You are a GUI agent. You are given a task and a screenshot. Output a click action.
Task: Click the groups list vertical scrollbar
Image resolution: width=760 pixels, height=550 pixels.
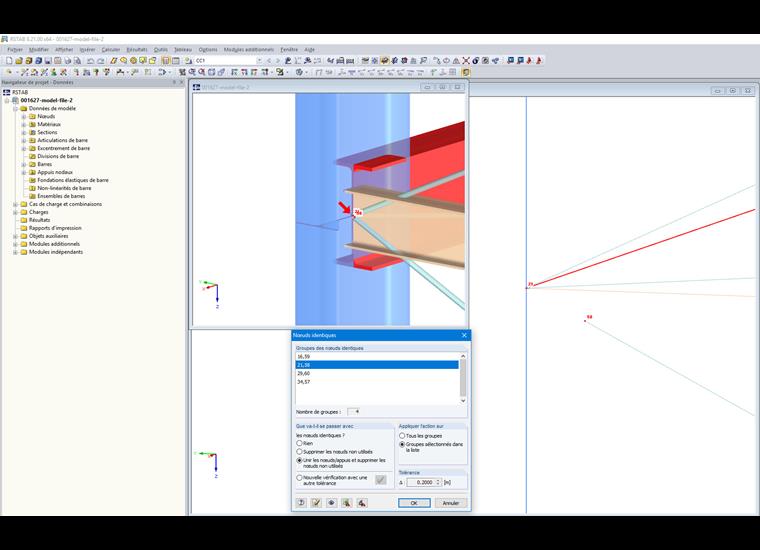[x=463, y=378]
